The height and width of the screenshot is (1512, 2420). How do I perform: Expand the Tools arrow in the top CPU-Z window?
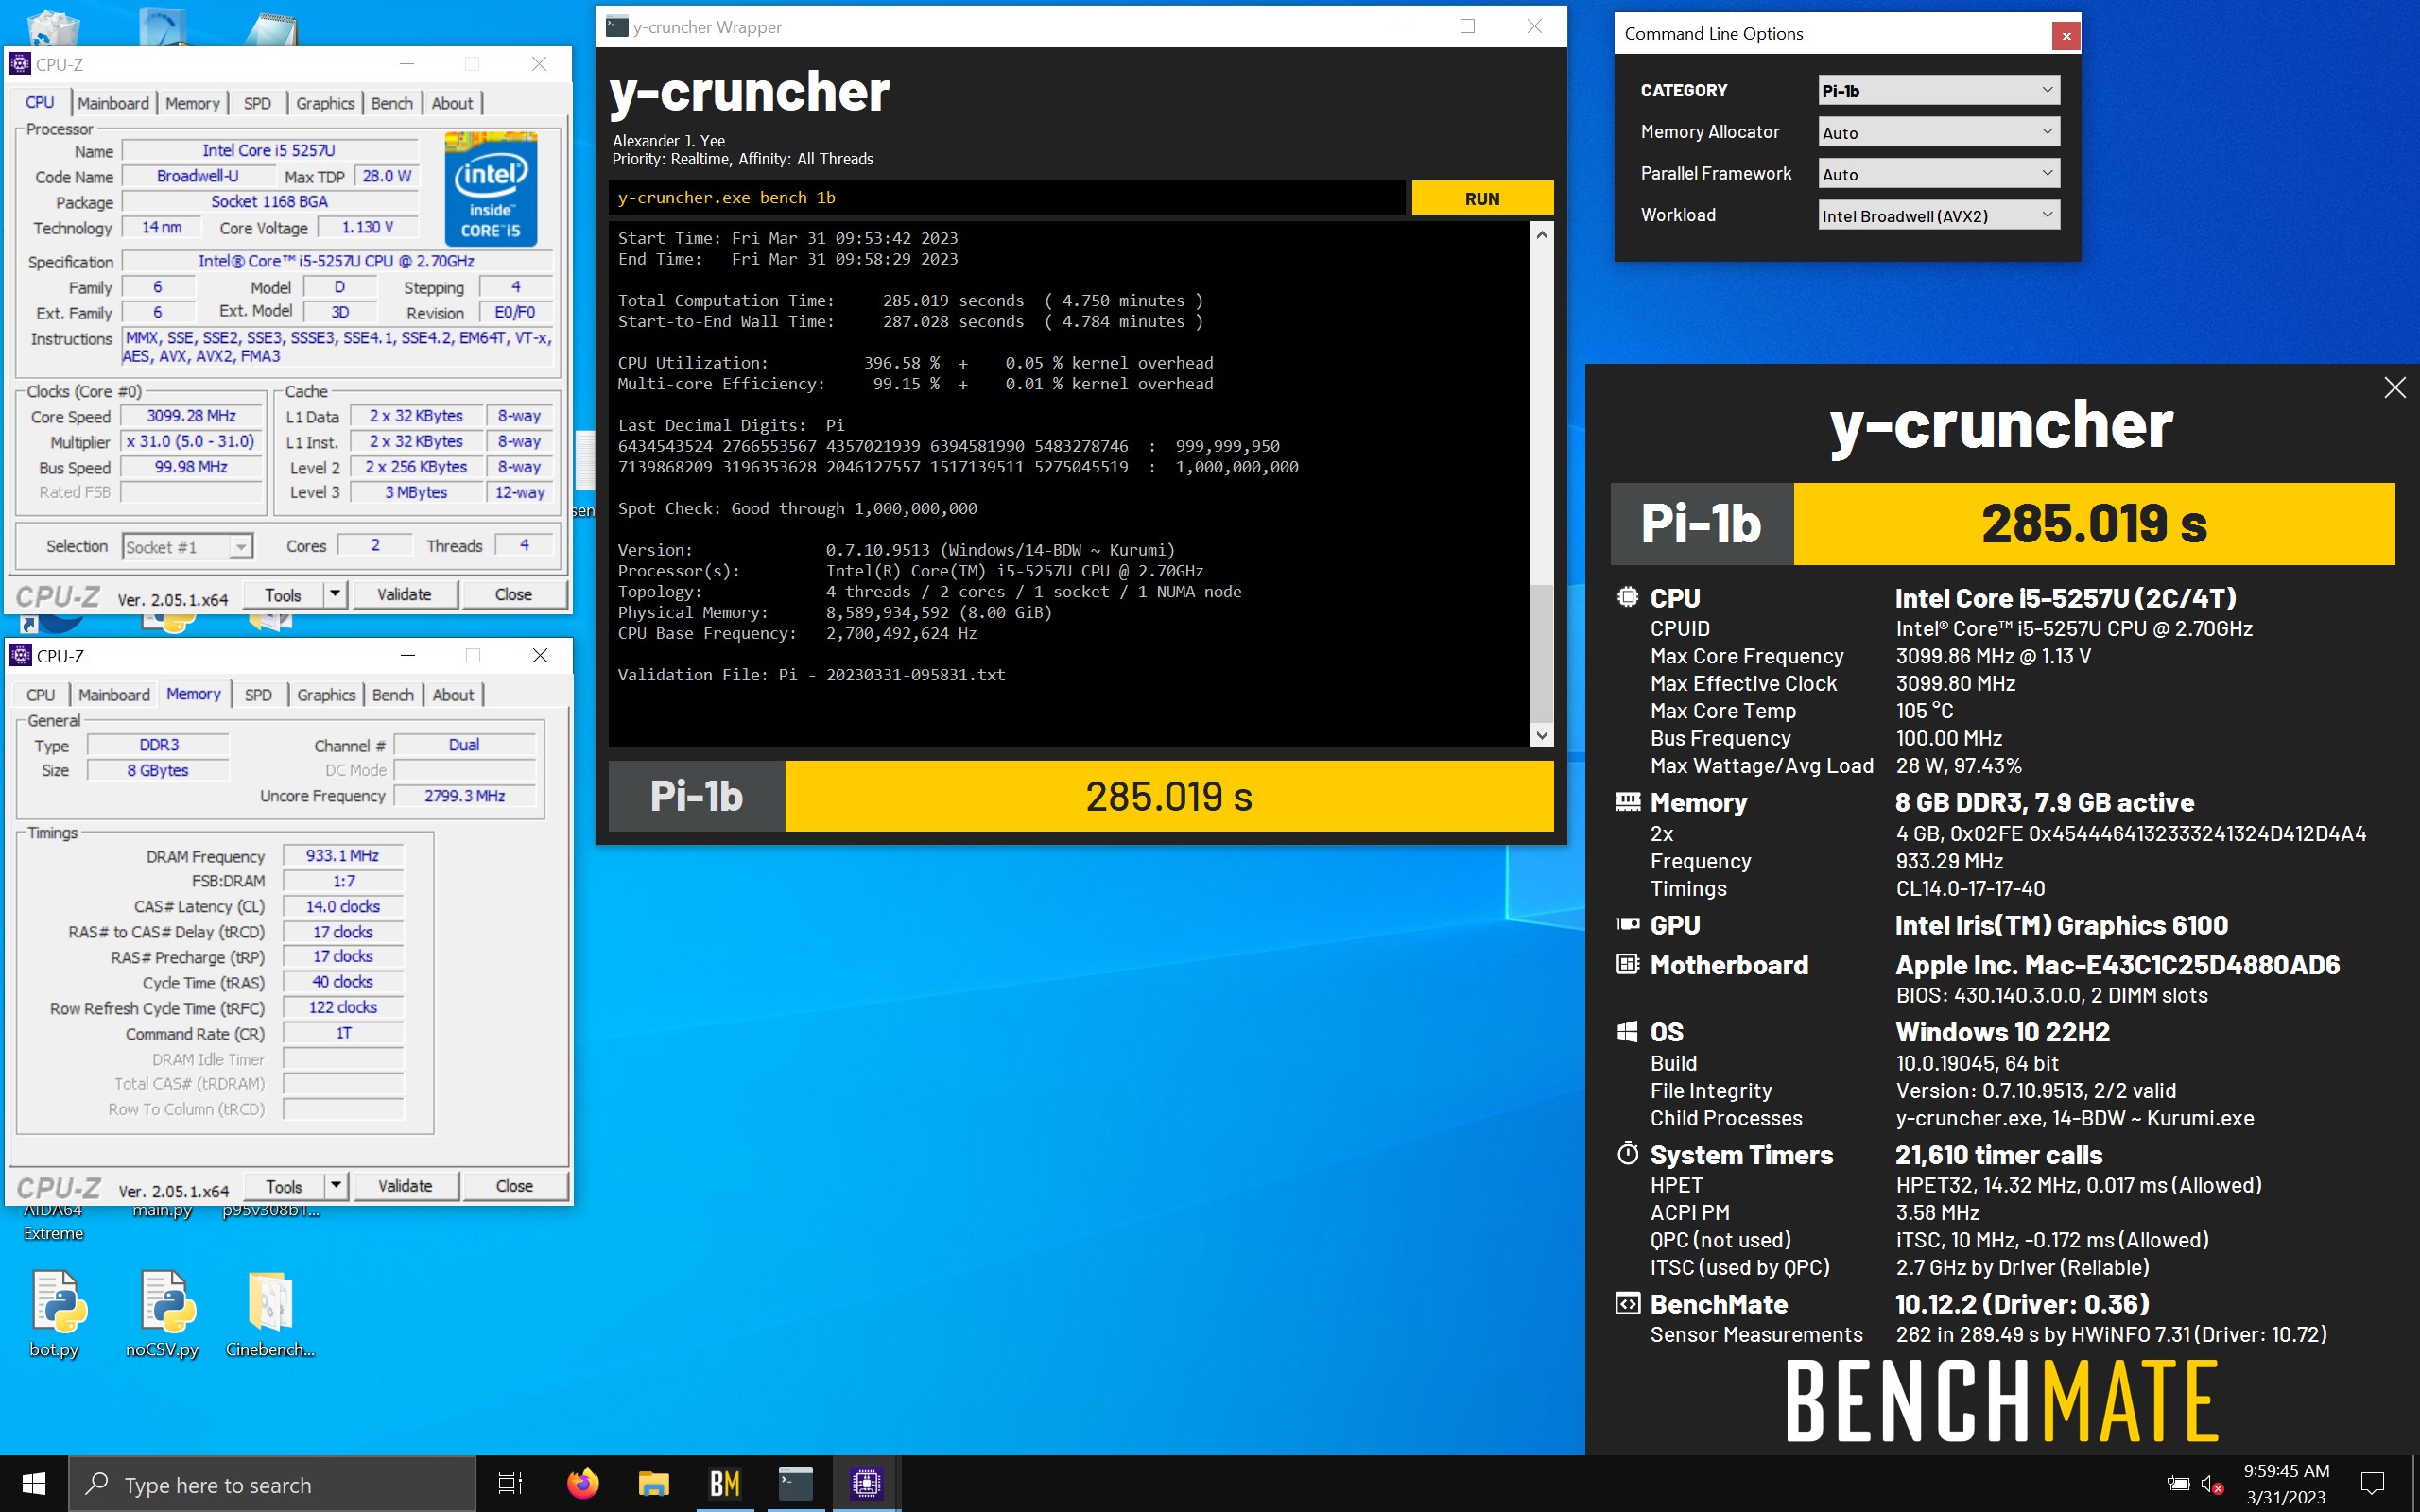point(335,594)
